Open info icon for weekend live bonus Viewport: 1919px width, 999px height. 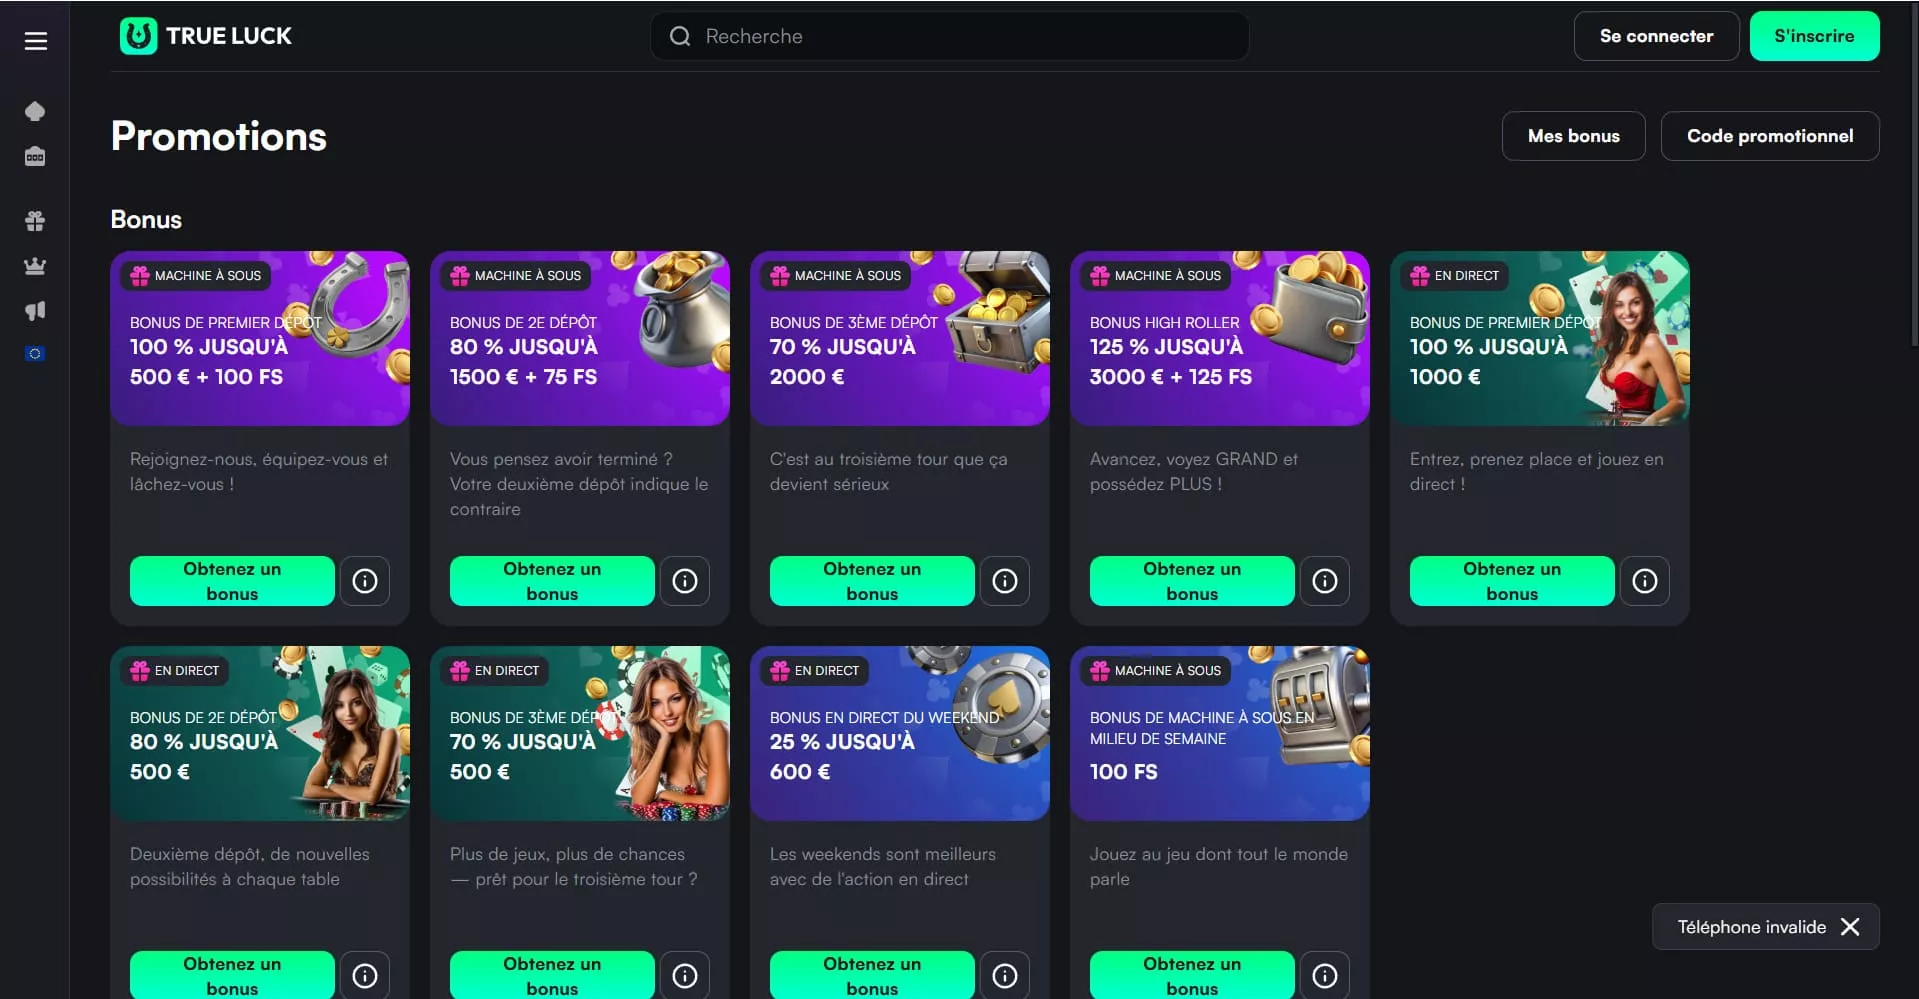coord(1005,975)
